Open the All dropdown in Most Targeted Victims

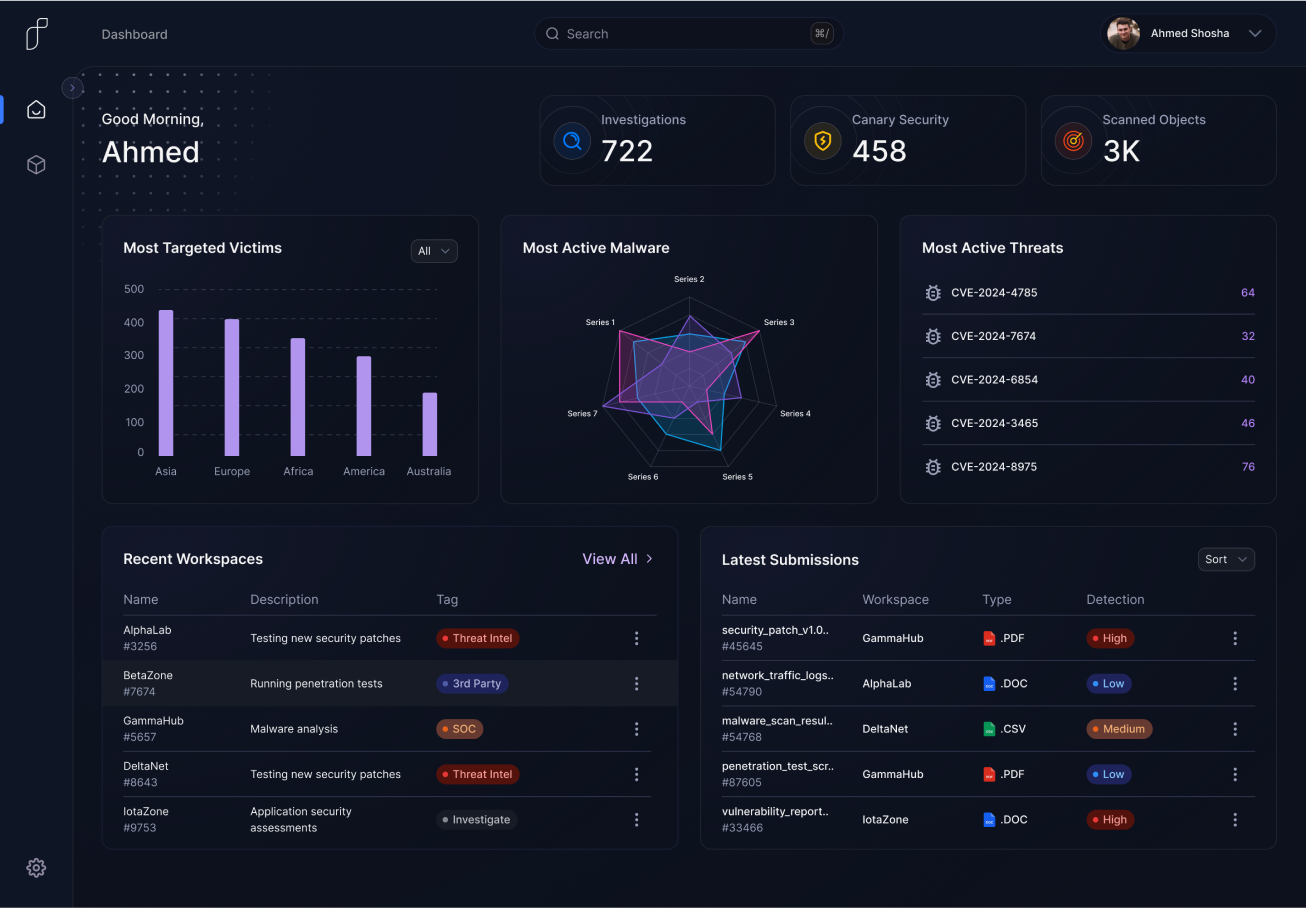tap(434, 251)
